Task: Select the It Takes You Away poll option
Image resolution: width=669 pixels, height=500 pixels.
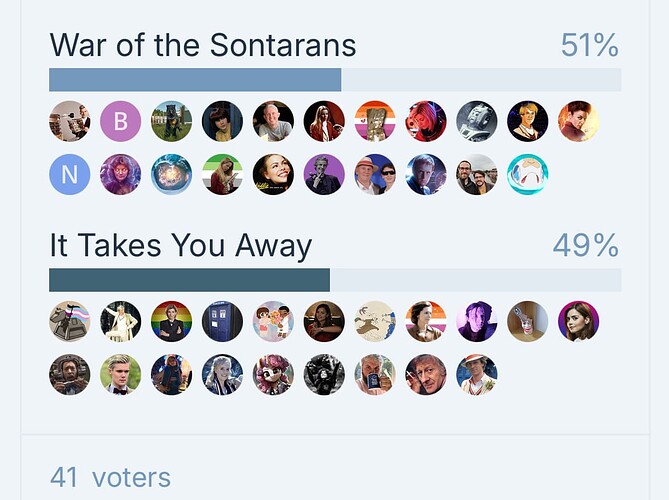Action: [x=181, y=245]
